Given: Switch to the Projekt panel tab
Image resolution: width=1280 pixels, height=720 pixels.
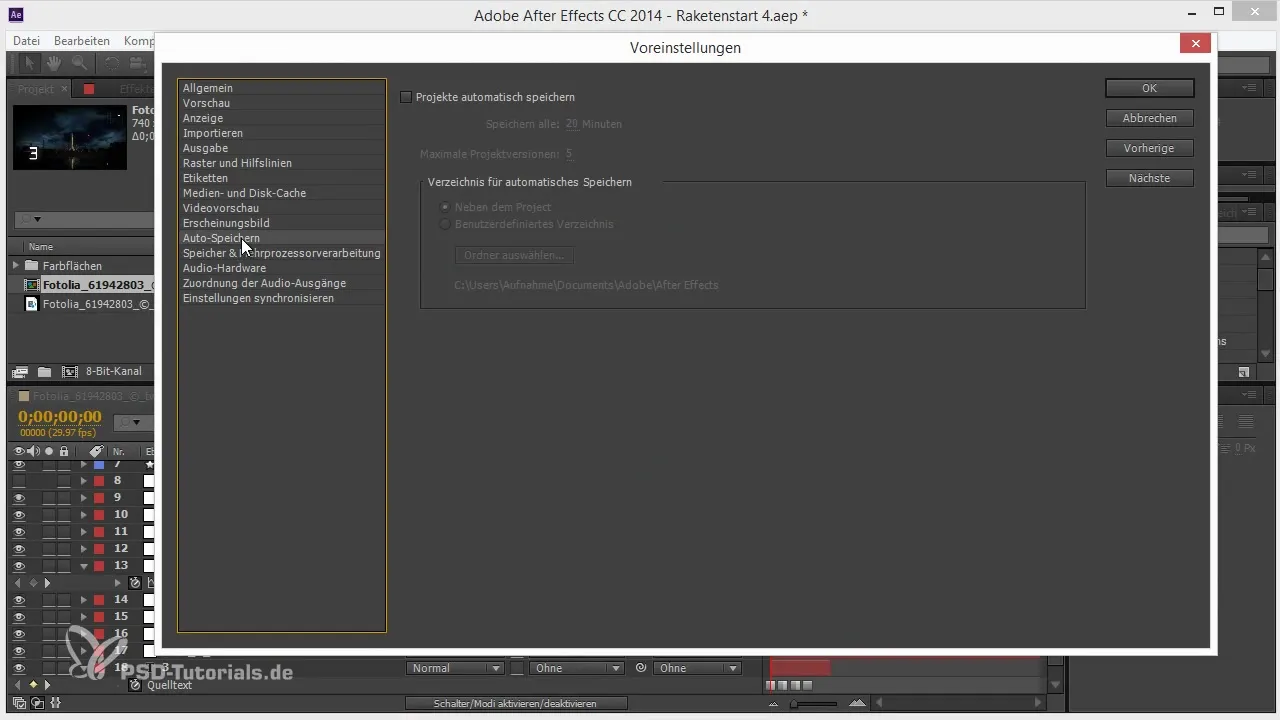Looking at the screenshot, I should click(x=36, y=89).
